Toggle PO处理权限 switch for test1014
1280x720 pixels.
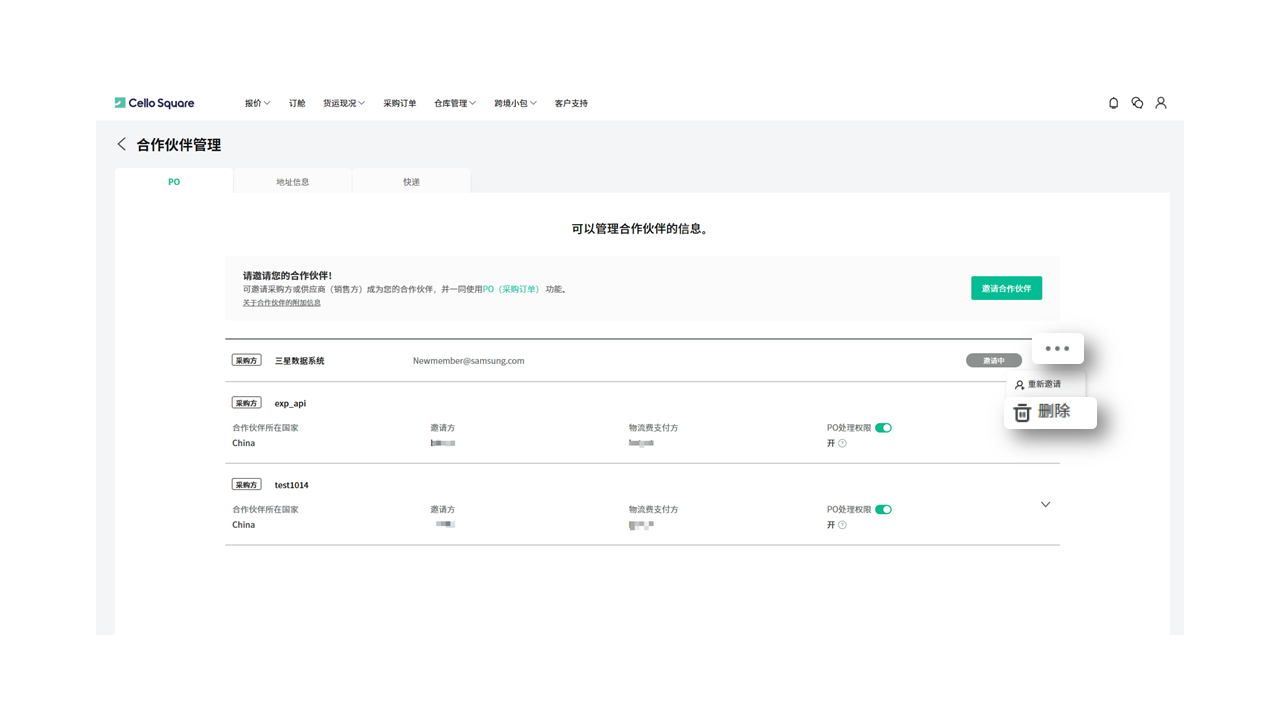[883, 510]
